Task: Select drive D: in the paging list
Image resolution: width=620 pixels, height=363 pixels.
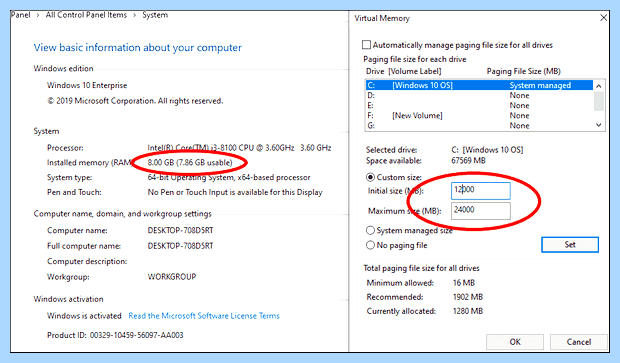Action: [479, 95]
